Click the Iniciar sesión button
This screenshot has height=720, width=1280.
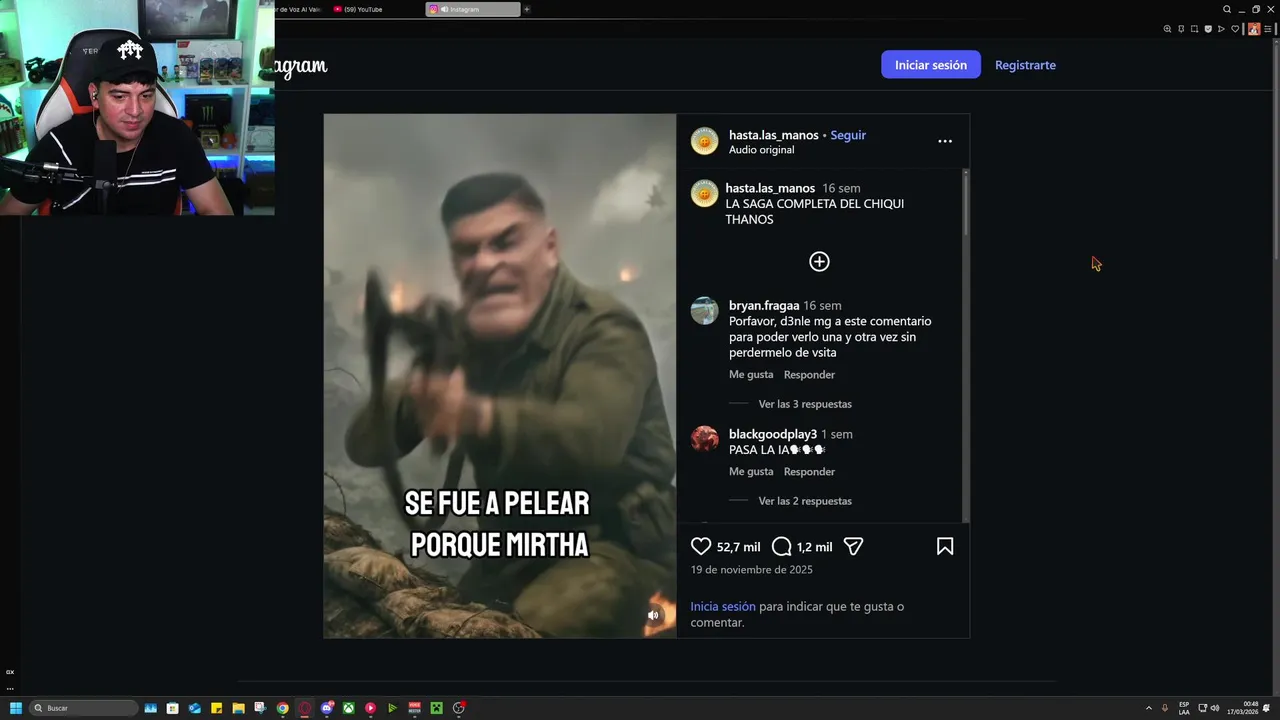coord(931,65)
